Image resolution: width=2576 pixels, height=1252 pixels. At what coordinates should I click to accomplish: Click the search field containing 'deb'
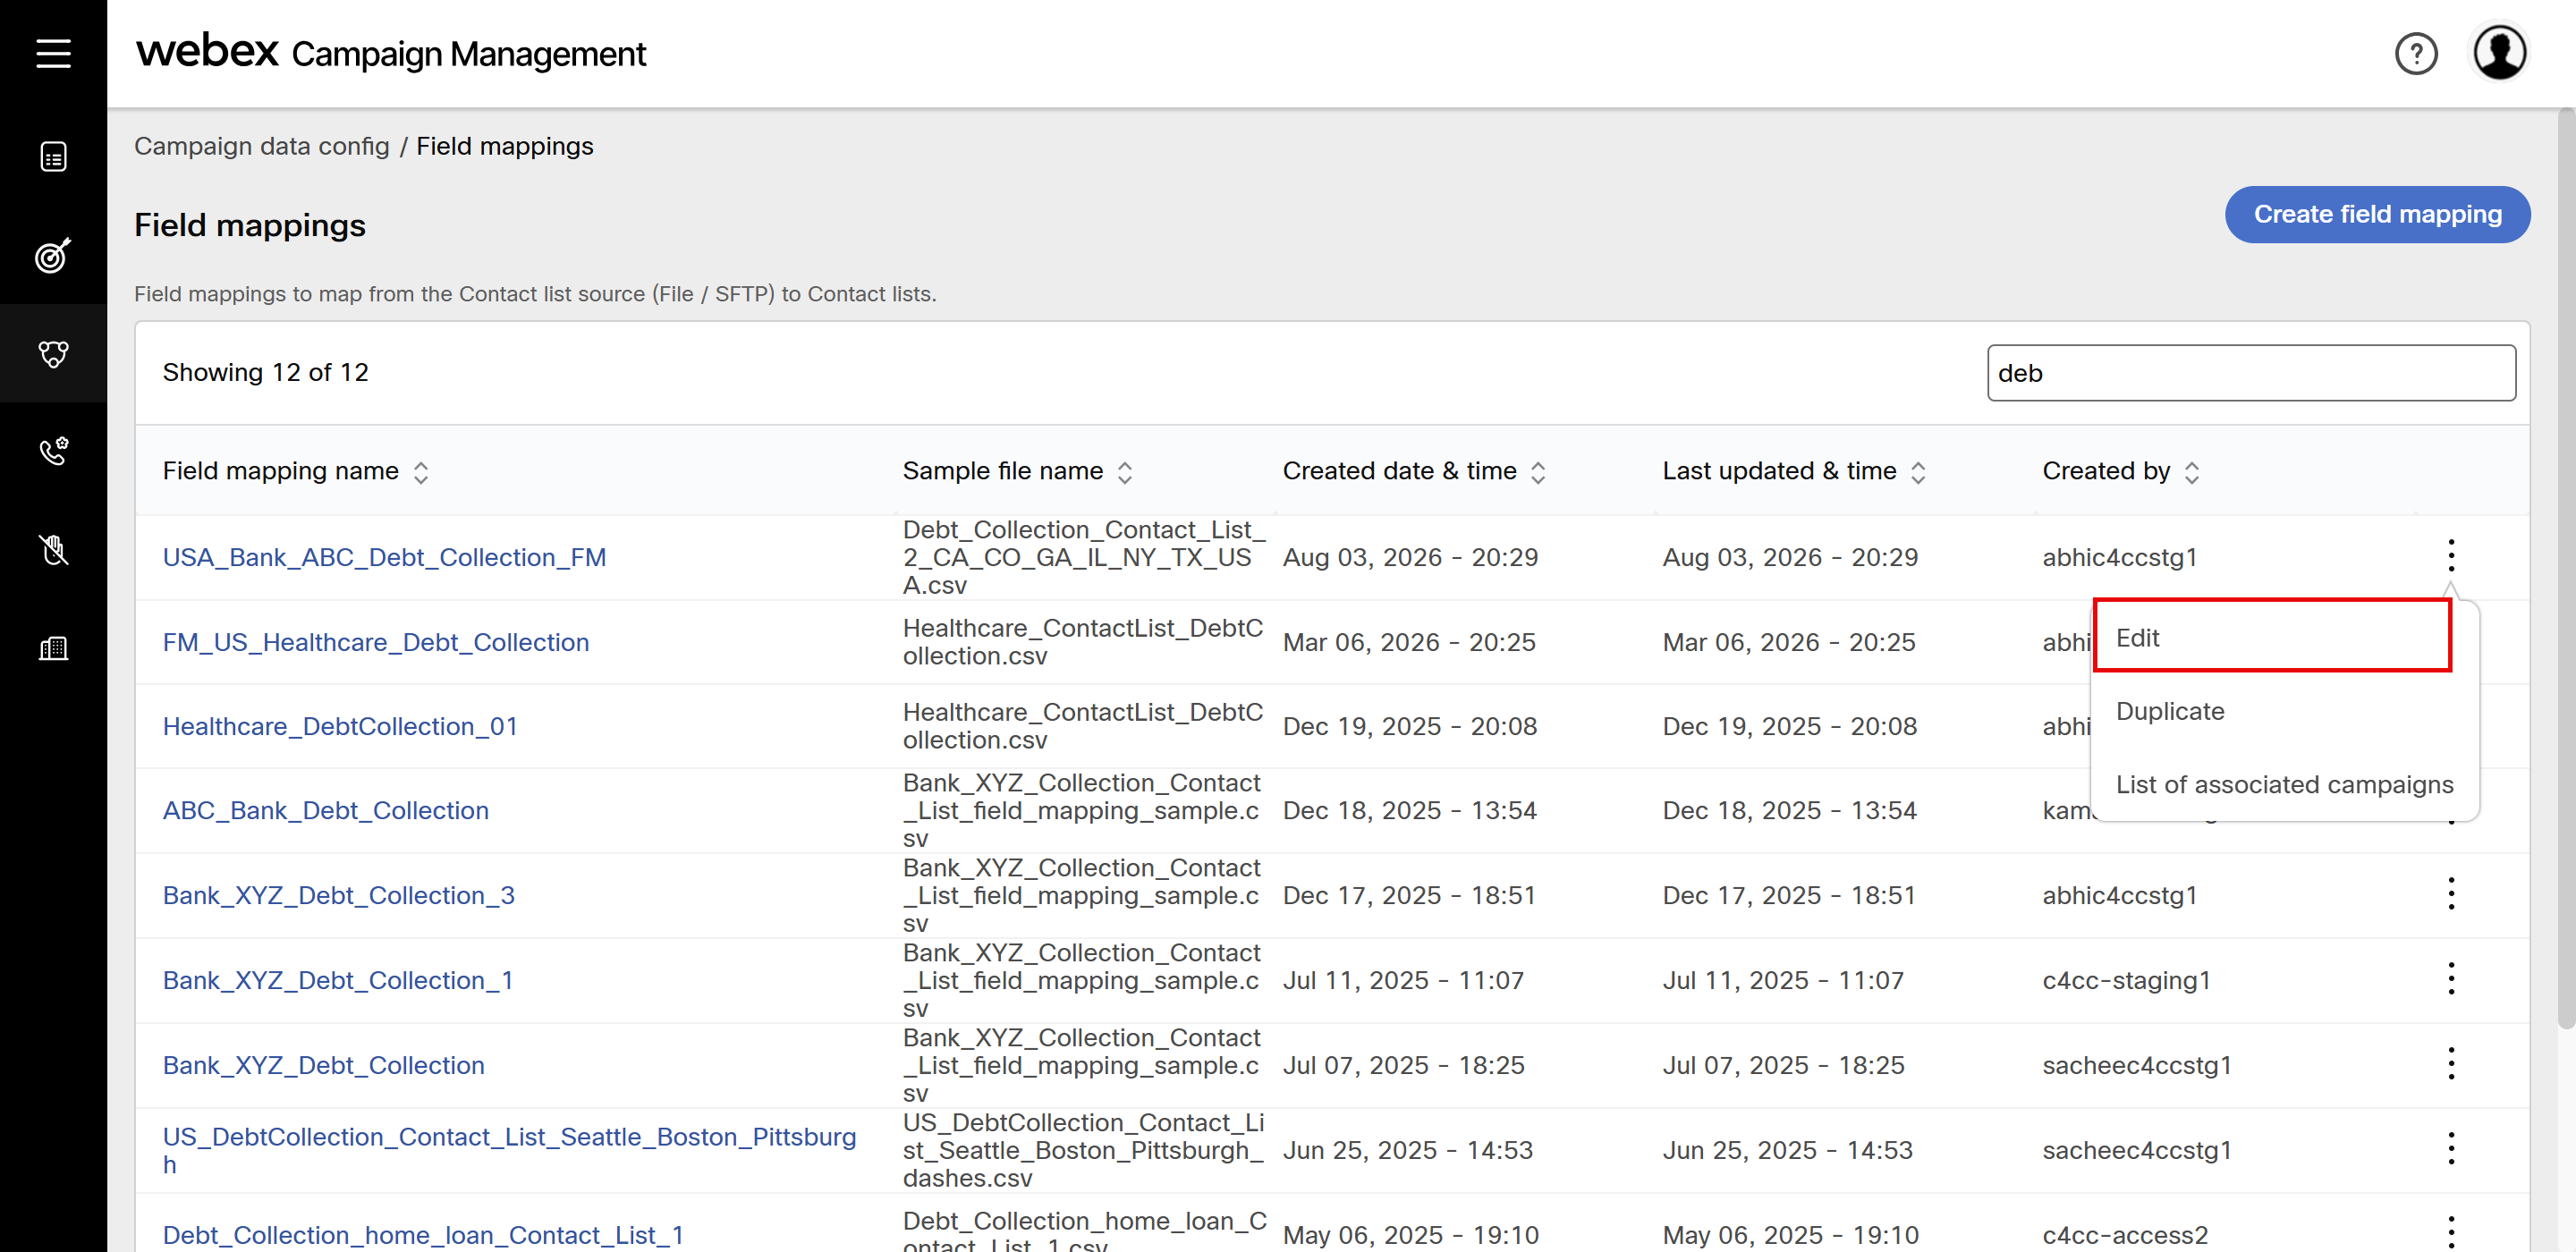(x=2251, y=373)
